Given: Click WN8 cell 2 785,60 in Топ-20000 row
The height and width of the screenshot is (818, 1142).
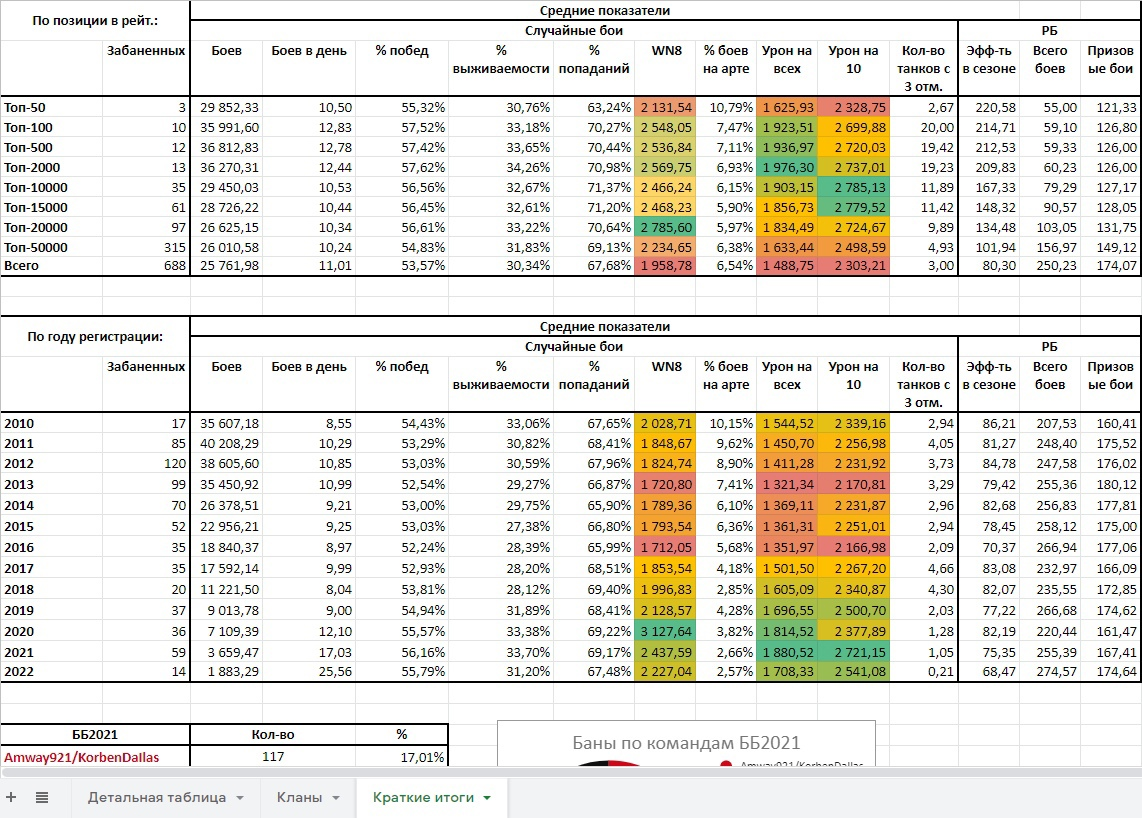Looking at the screenshot, I should pyautogui.click(x=665, y=227).
